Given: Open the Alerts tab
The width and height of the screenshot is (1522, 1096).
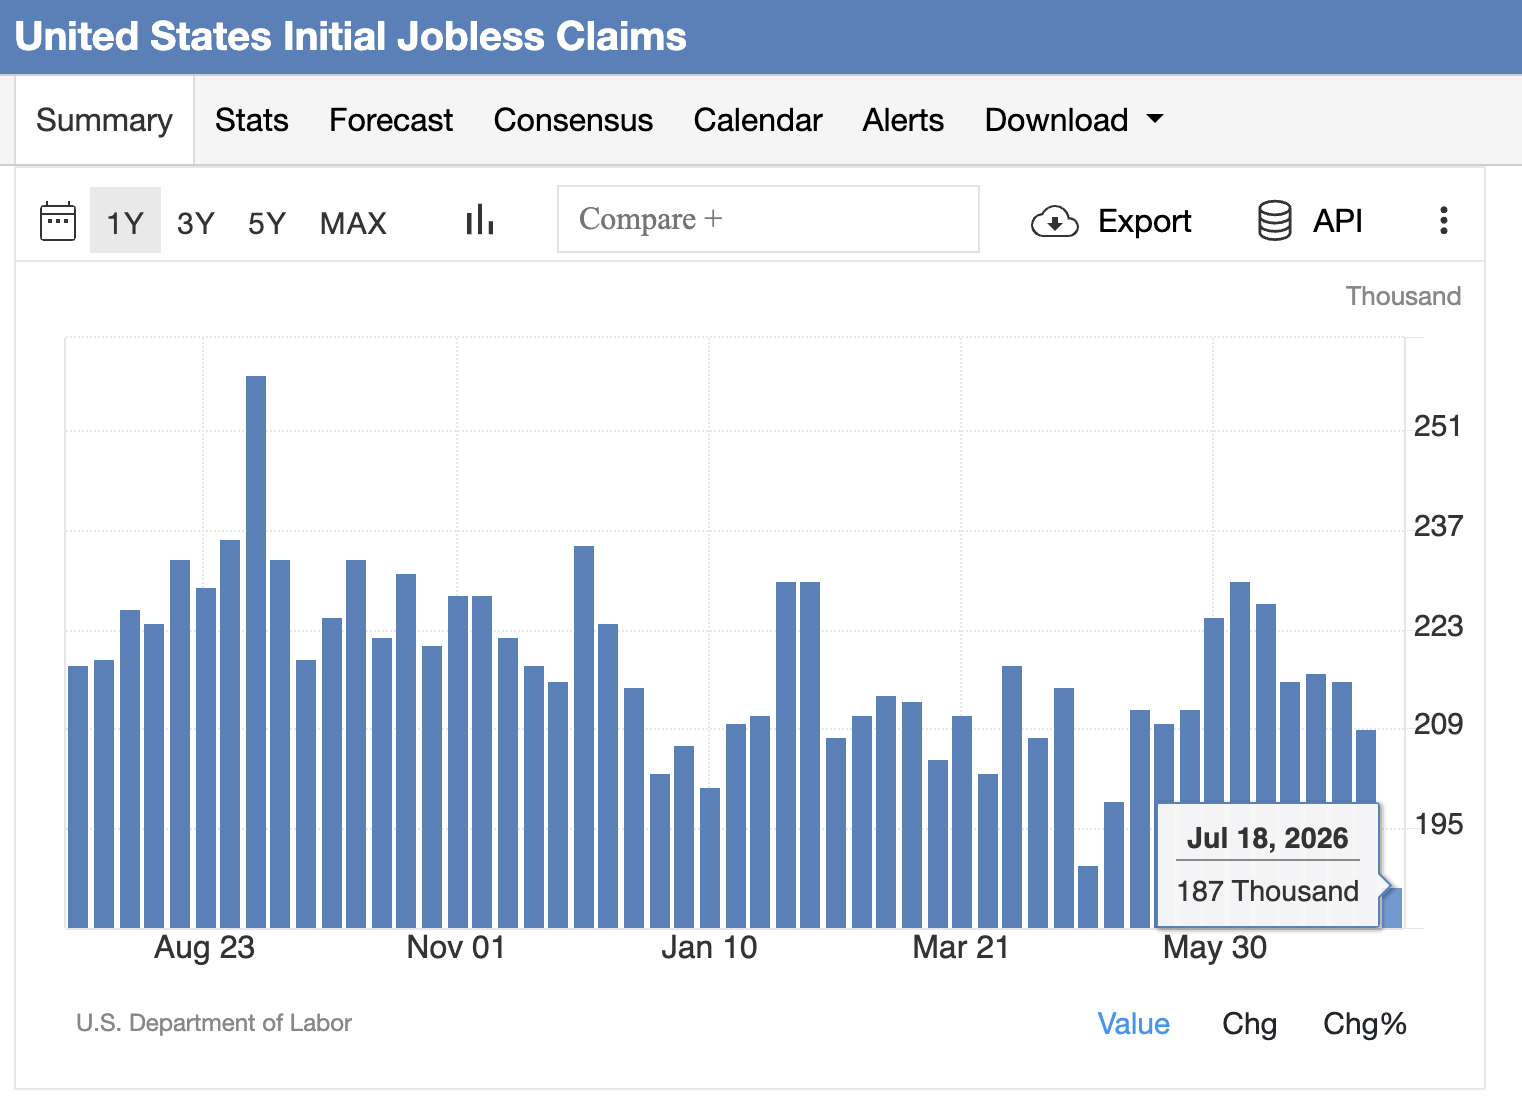Looking at the screenshot, I should 903,120.
